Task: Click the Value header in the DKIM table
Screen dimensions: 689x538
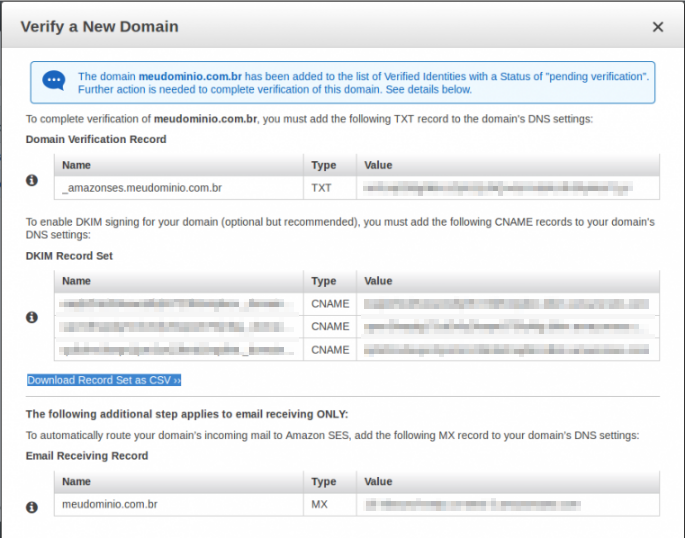Action: click(378, 281)
